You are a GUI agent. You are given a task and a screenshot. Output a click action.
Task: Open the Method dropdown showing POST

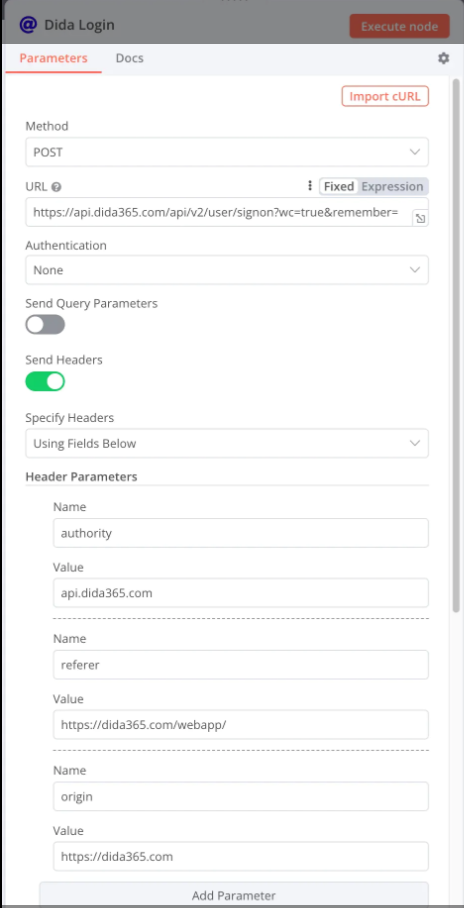tap(227, 152)
